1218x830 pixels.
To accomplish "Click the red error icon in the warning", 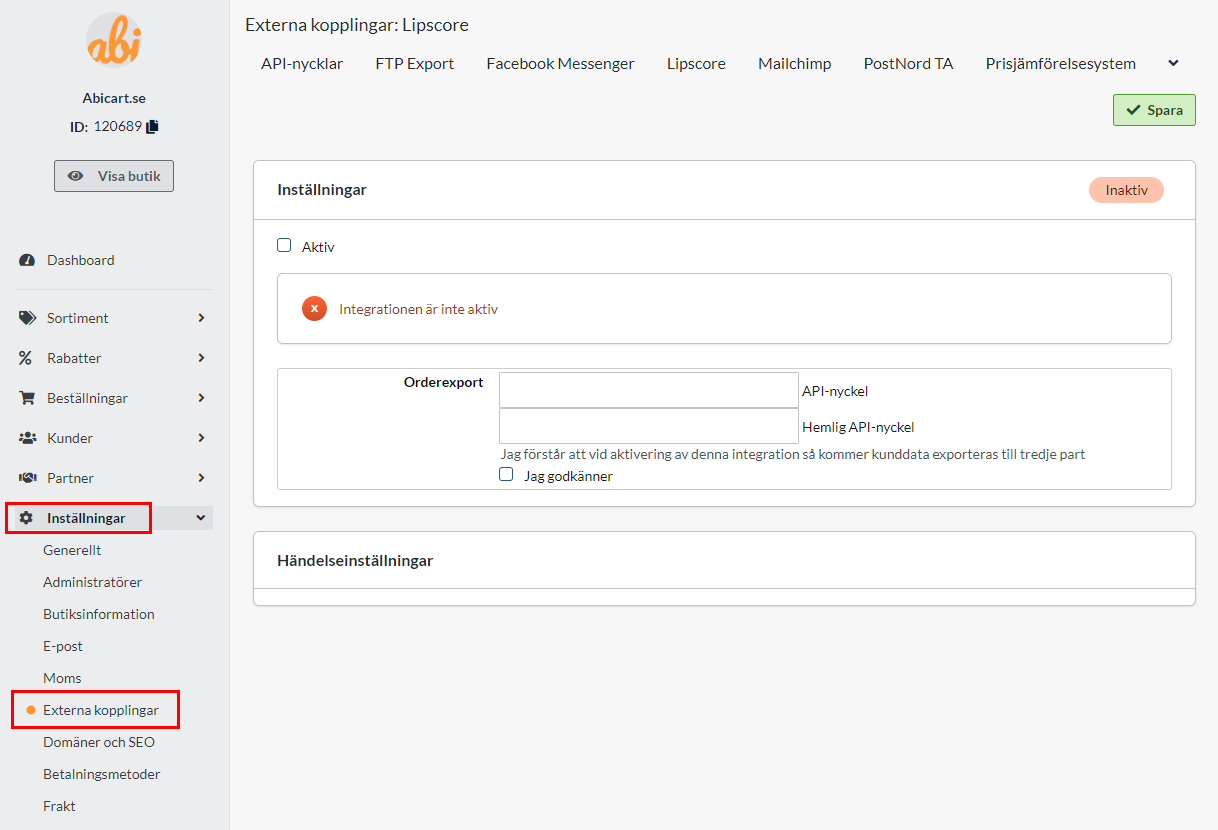I will pos(314,308).
